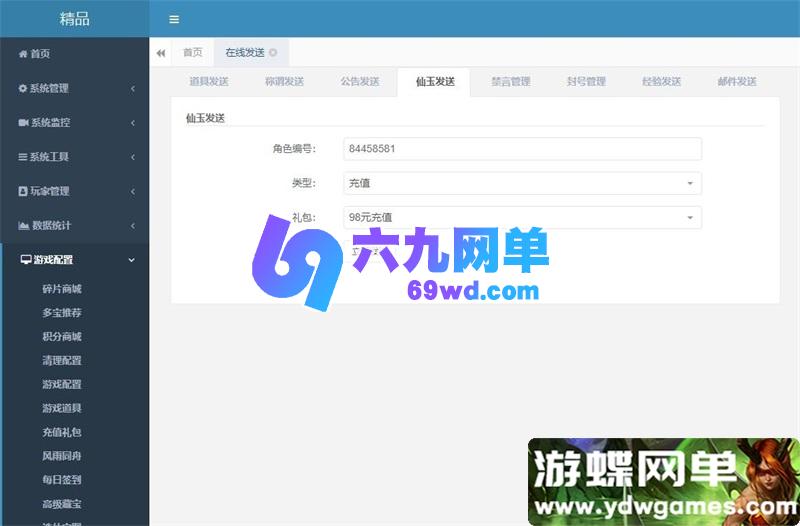
Task: Open 游戏道具 in the sidebar
Action: tap(62, 408)
